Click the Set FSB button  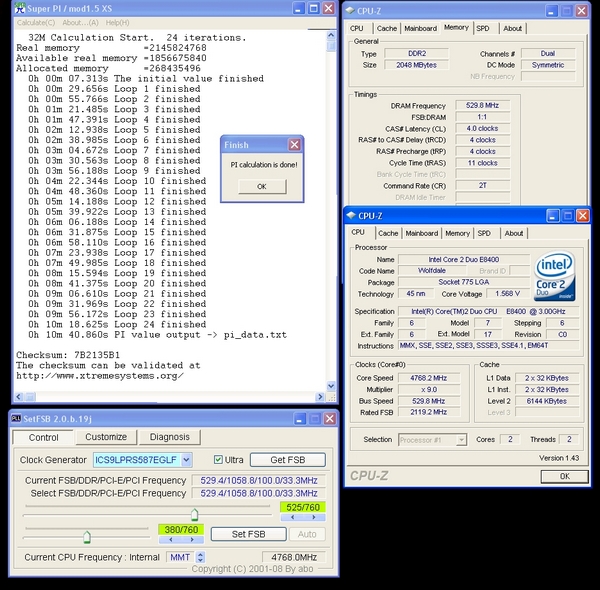point(248,534)
